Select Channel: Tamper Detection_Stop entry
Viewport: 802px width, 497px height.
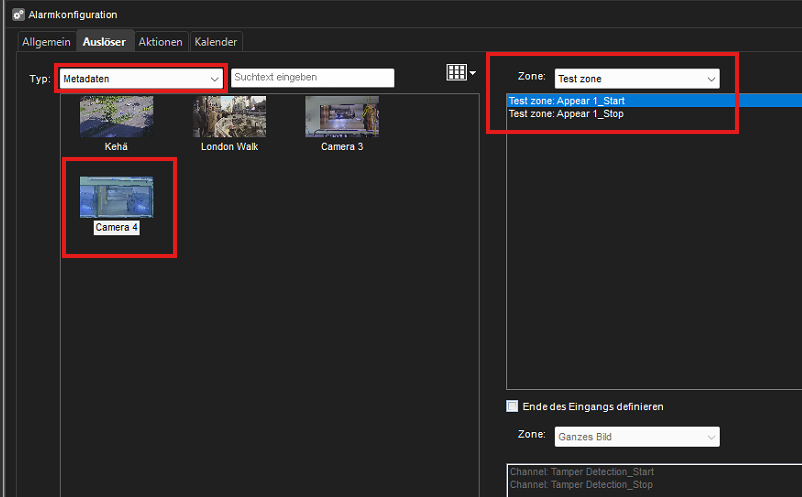(655, 484)
